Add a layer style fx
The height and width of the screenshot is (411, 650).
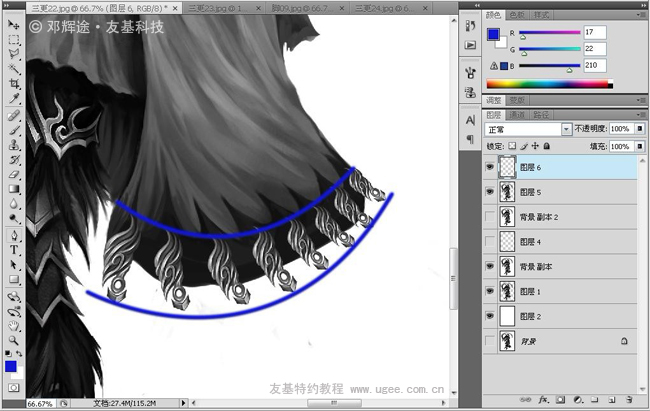pos(543,400)
